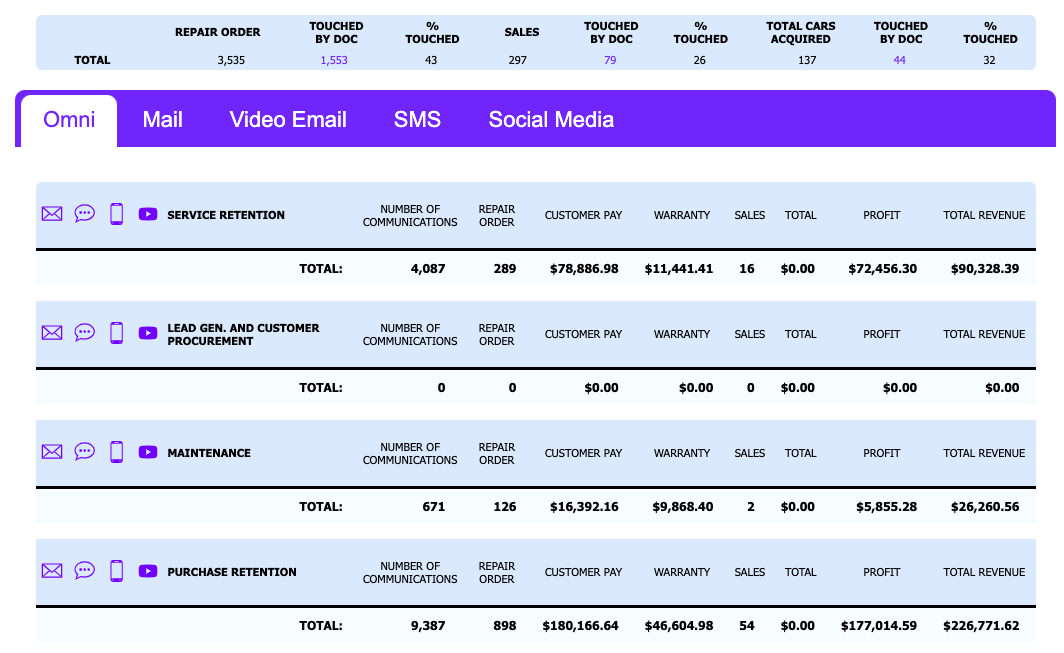
Task: Click the video icon in Service Retention row
Action: click(x=148, y=214)
